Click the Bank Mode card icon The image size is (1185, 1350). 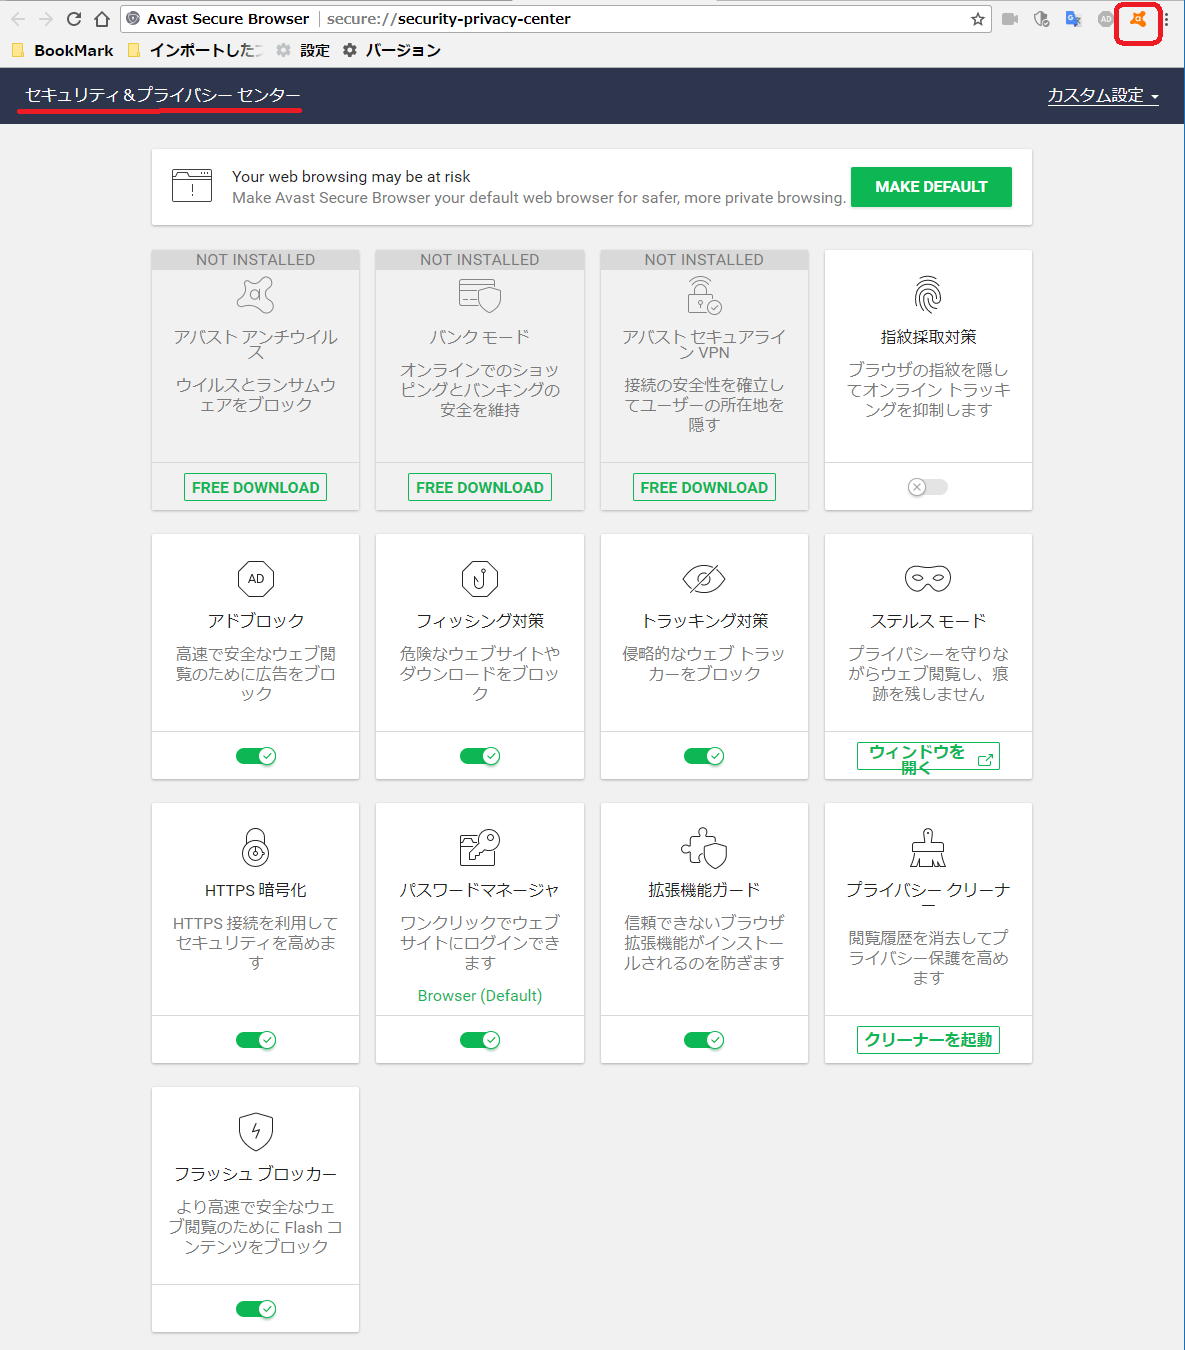(x=480, y=295)
